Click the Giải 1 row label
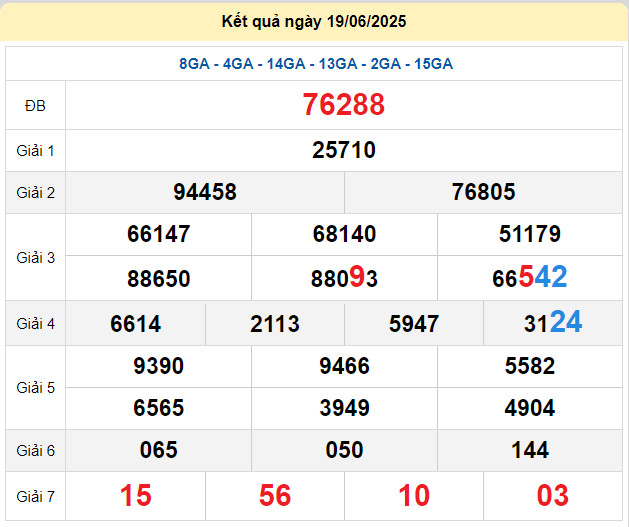Viewport: 629px width, 527px height. pos(35,151)
